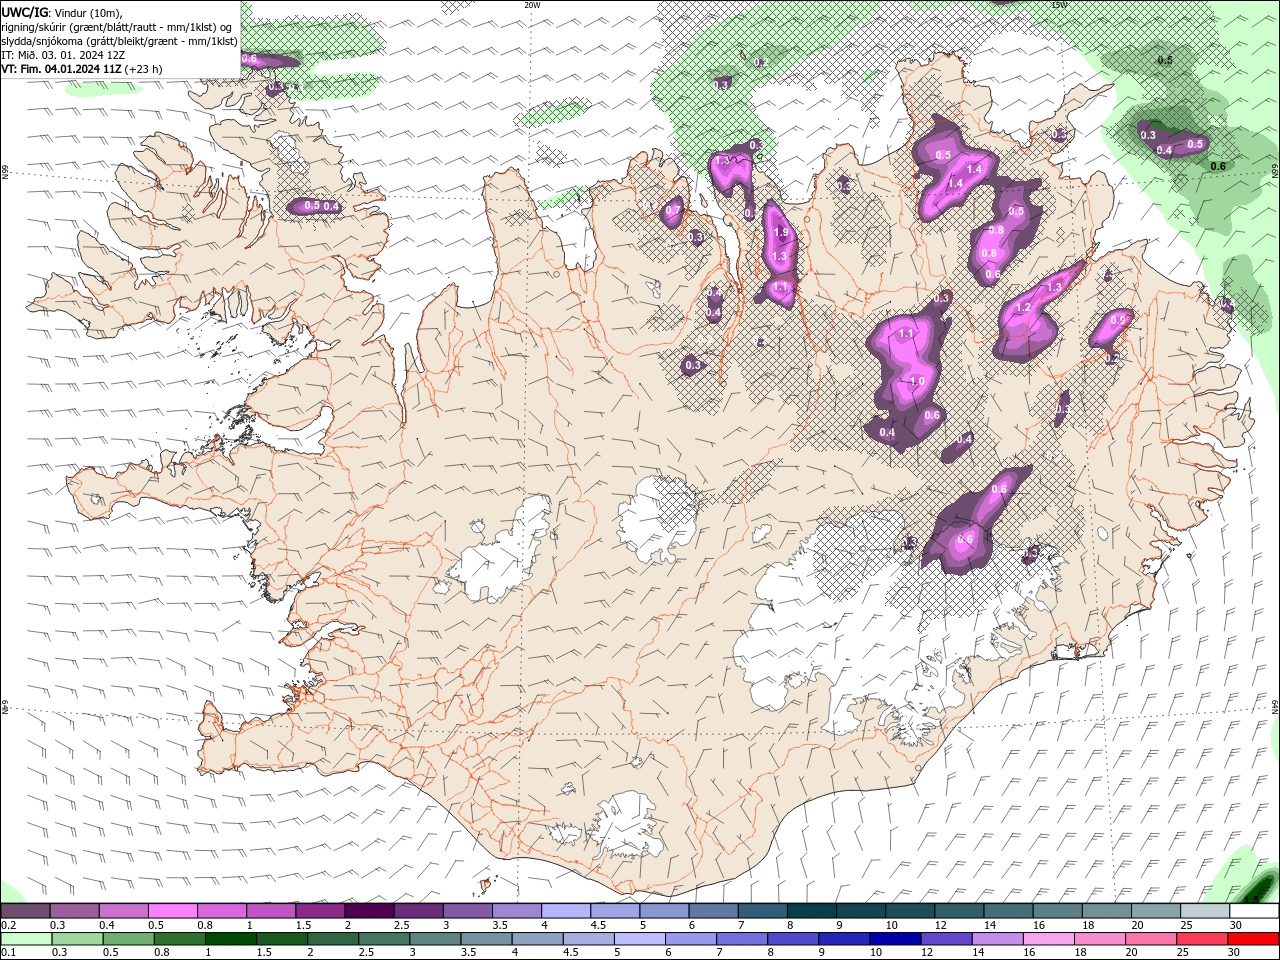This screenshot has height=960, width=1280.
Task: Select the bright red 30 swatch in lower legend row
Action: pyautogui.click(x=1253, y=939)
